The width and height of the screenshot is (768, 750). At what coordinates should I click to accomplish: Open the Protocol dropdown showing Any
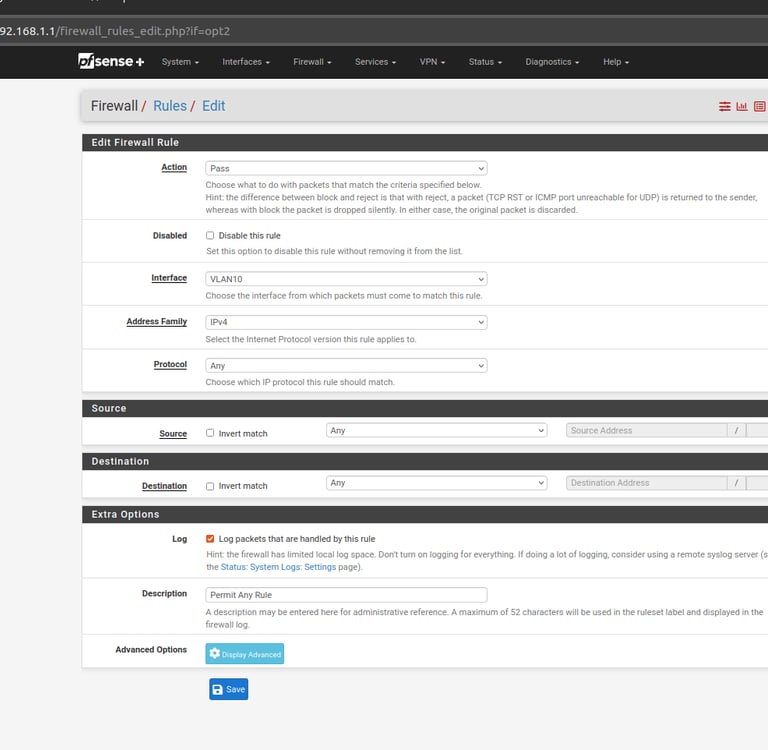coord(346,365)
